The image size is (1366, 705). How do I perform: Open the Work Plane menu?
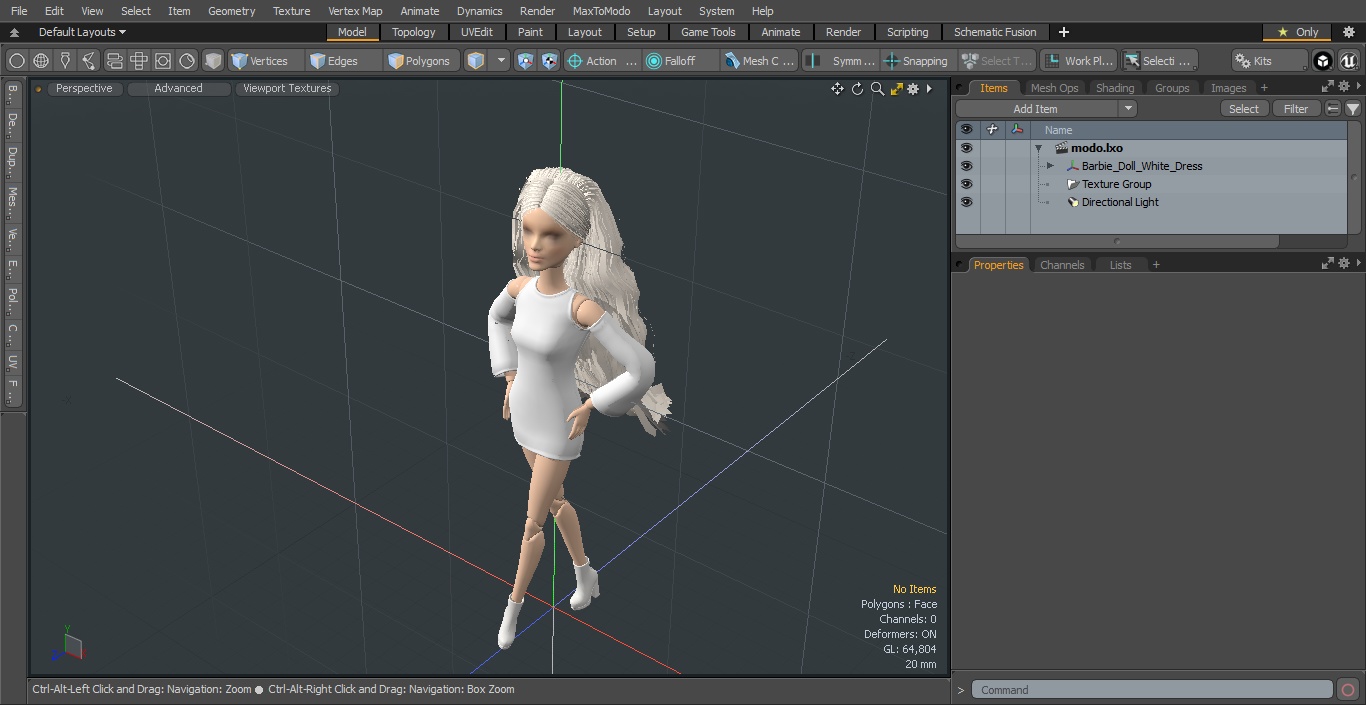point(1078,61)
